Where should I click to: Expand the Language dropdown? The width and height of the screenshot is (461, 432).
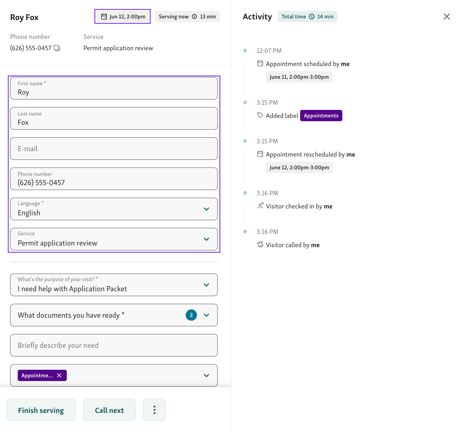(206, 209)
